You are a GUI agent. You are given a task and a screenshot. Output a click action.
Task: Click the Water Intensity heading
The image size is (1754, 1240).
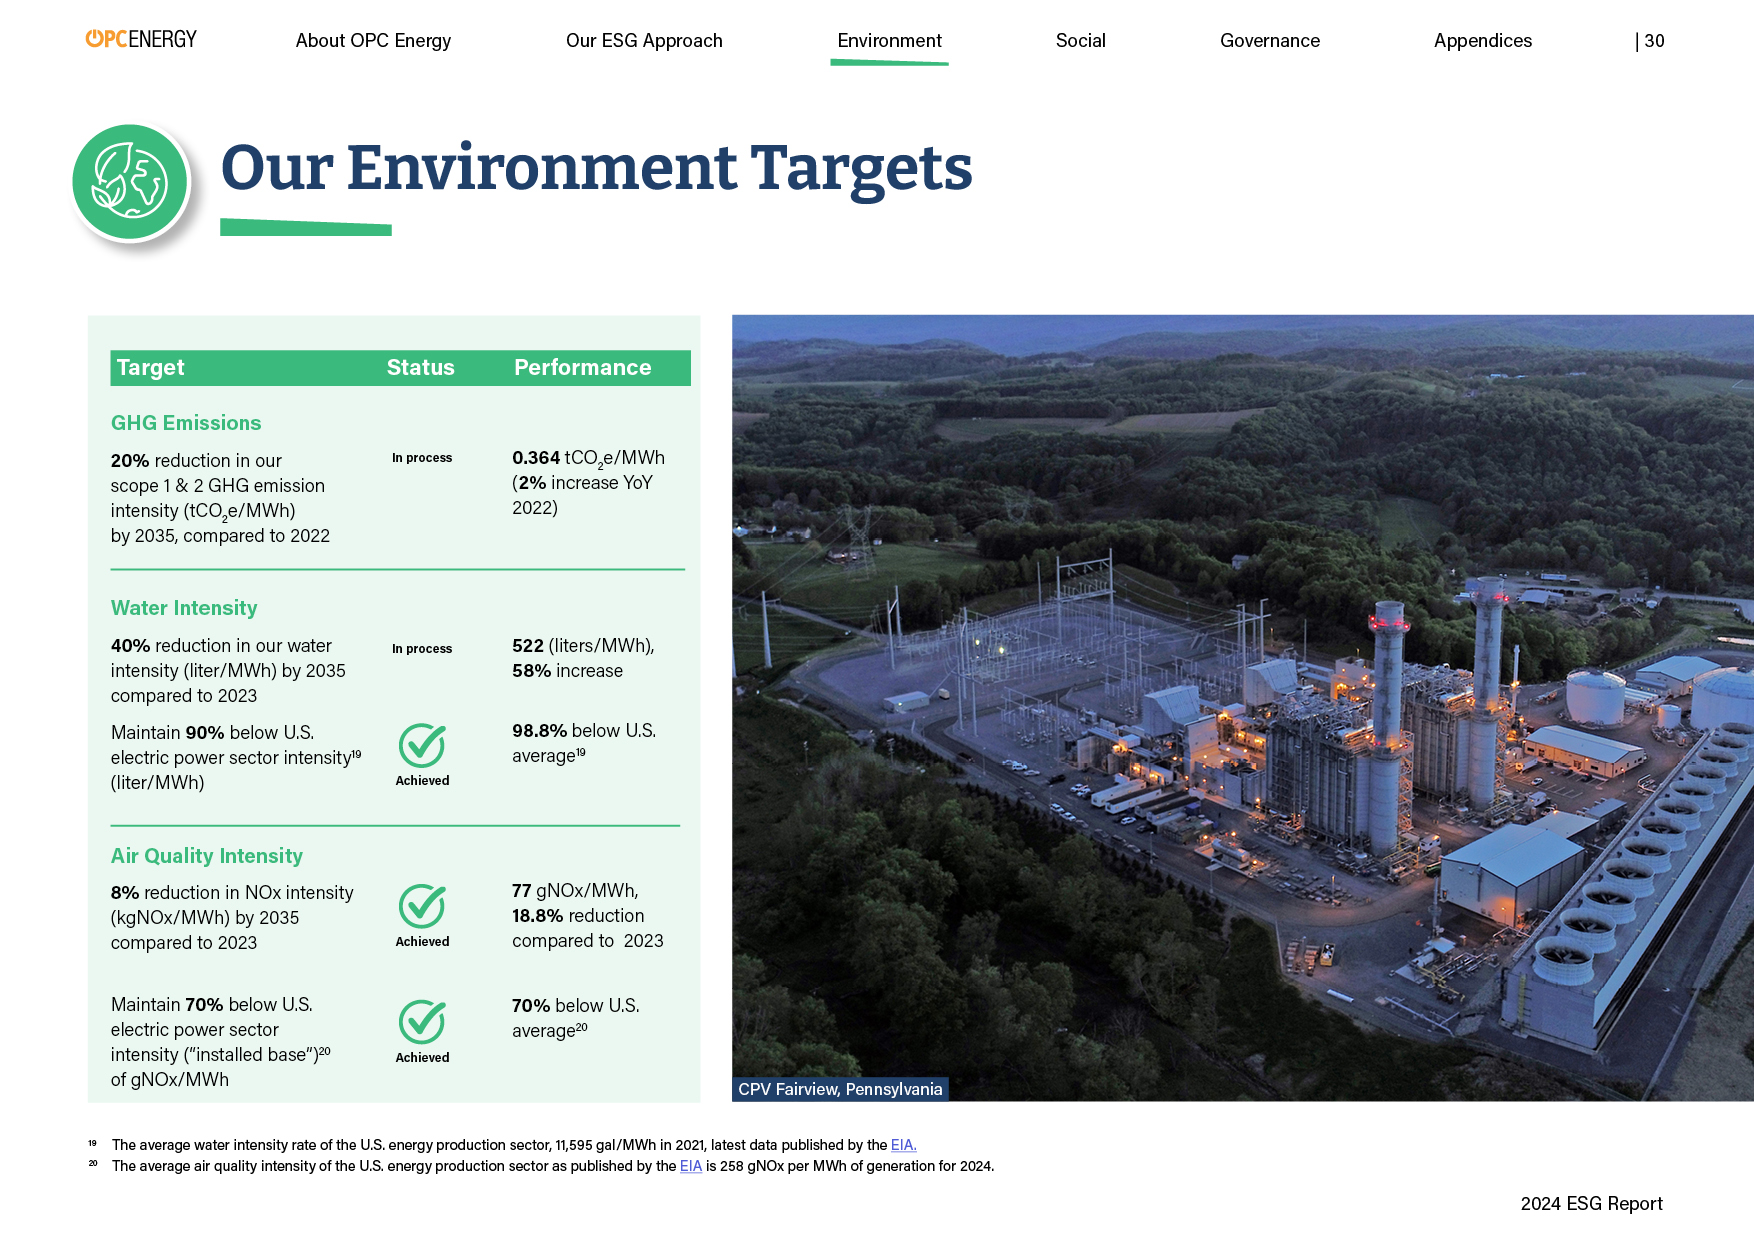coord(184,608)
